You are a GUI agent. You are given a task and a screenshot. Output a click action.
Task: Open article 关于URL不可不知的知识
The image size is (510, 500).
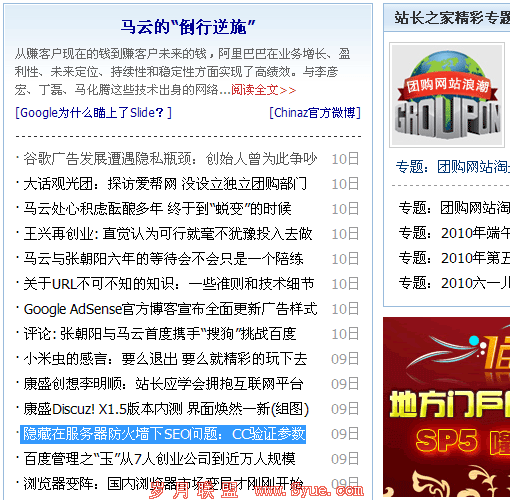[169, 284]
